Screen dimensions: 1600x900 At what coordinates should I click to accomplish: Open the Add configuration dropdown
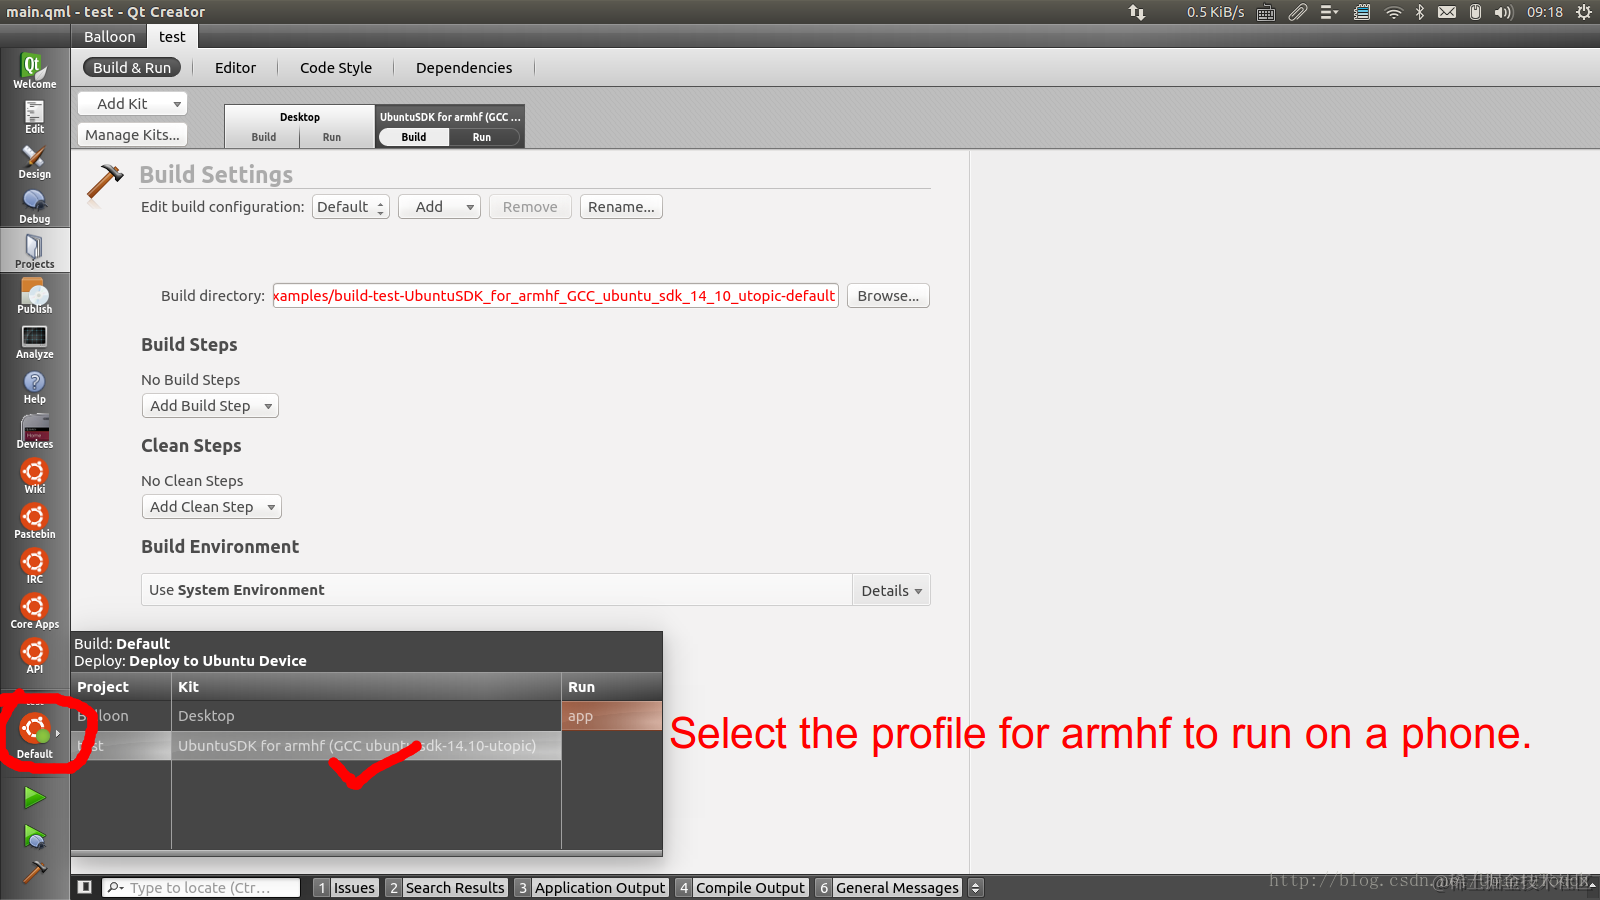click(x=439, y=207)
